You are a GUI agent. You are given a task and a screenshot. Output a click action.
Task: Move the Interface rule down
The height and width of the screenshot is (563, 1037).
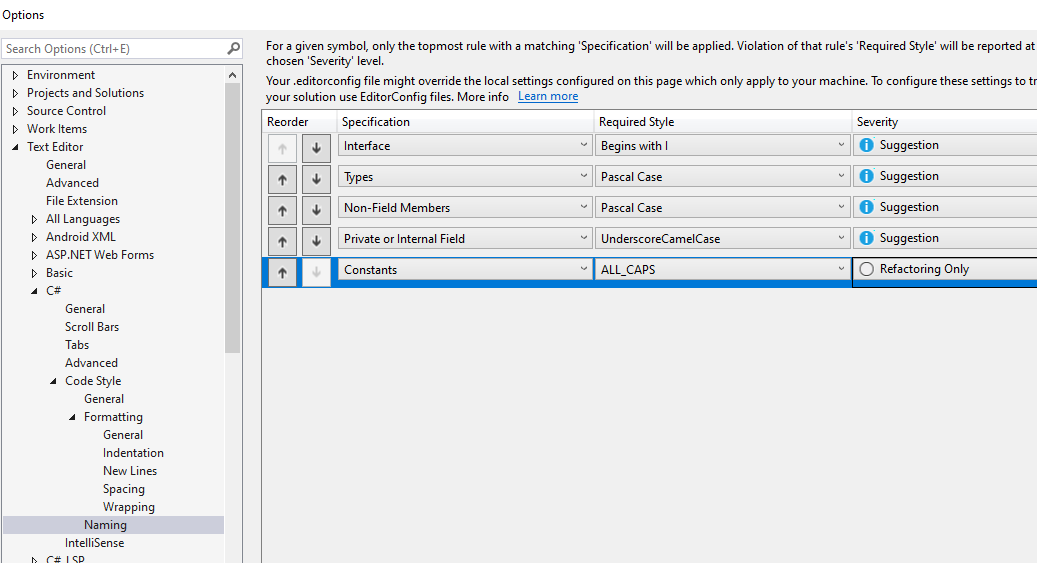(x=316, y=148)
